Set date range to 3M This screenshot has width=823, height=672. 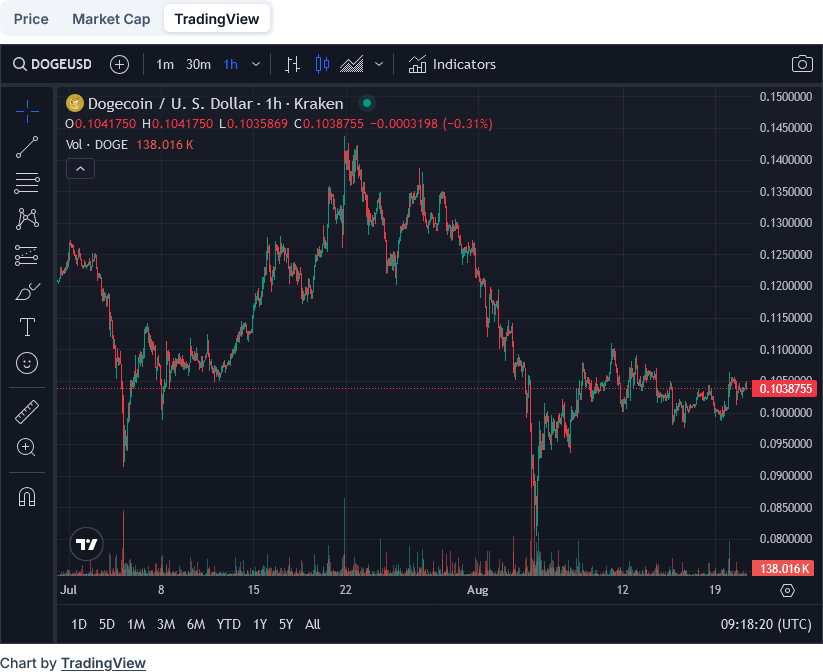pyautogui.click(x=166, y=624)
